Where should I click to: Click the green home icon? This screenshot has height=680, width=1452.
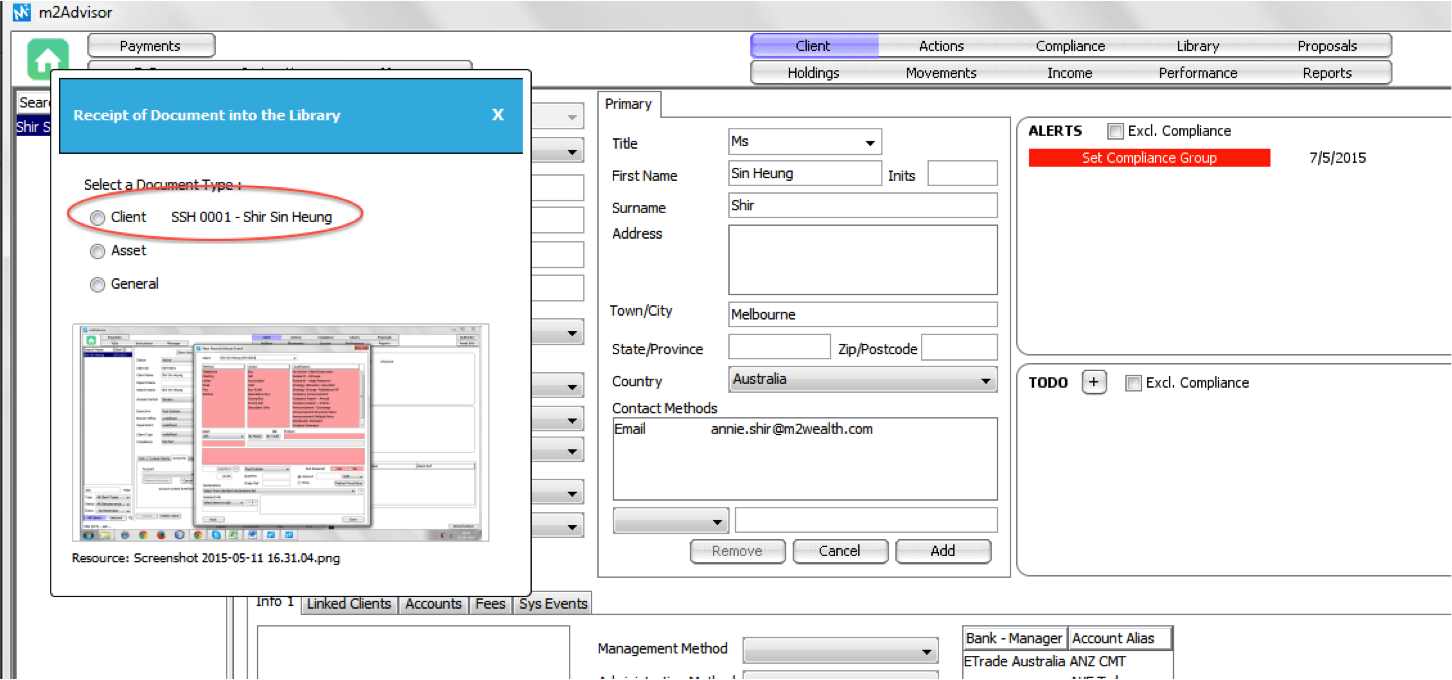click(x=48, y=59)
